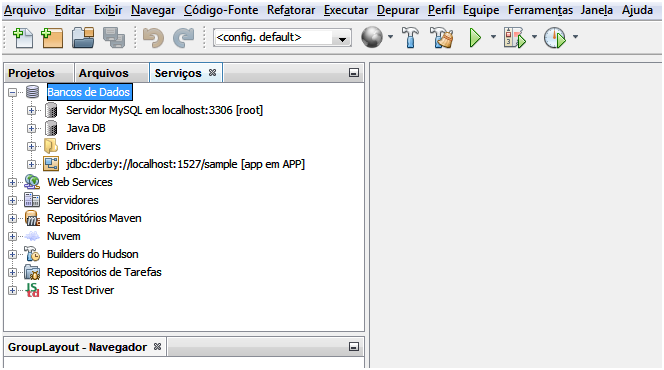The image size is (664, 370).
Task: Run the project with green play icon
Action: 475,37
